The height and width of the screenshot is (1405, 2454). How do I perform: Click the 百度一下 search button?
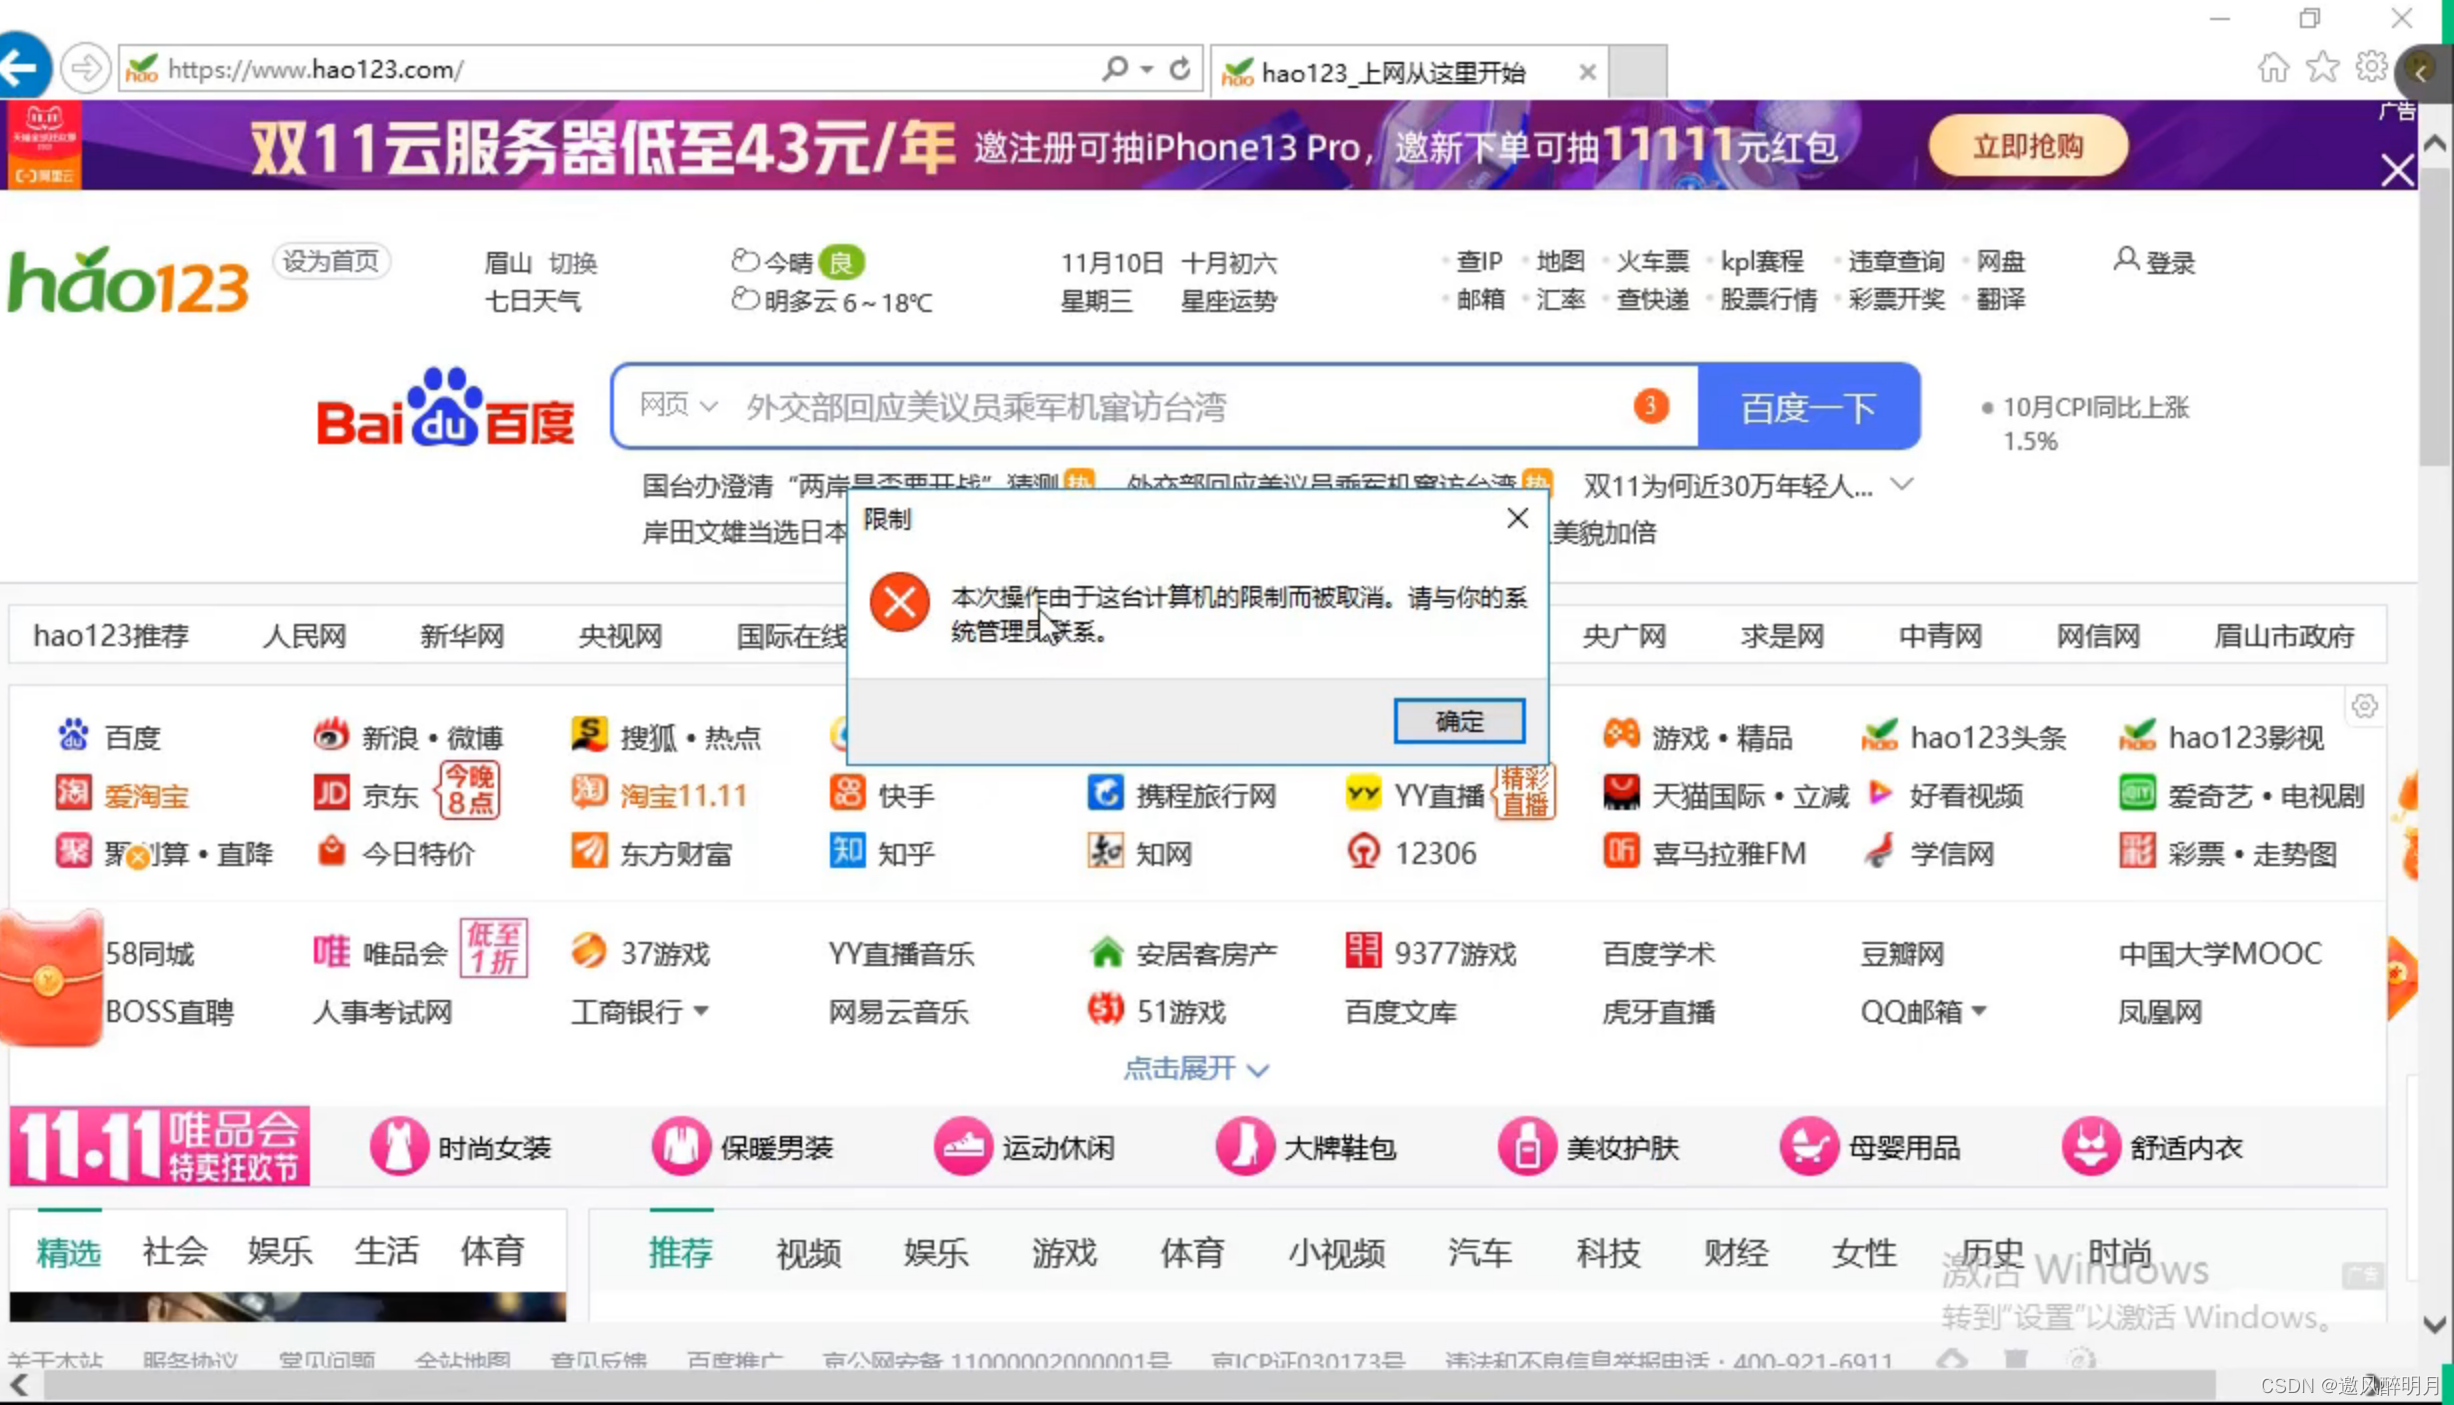(x=1808, y=407)
